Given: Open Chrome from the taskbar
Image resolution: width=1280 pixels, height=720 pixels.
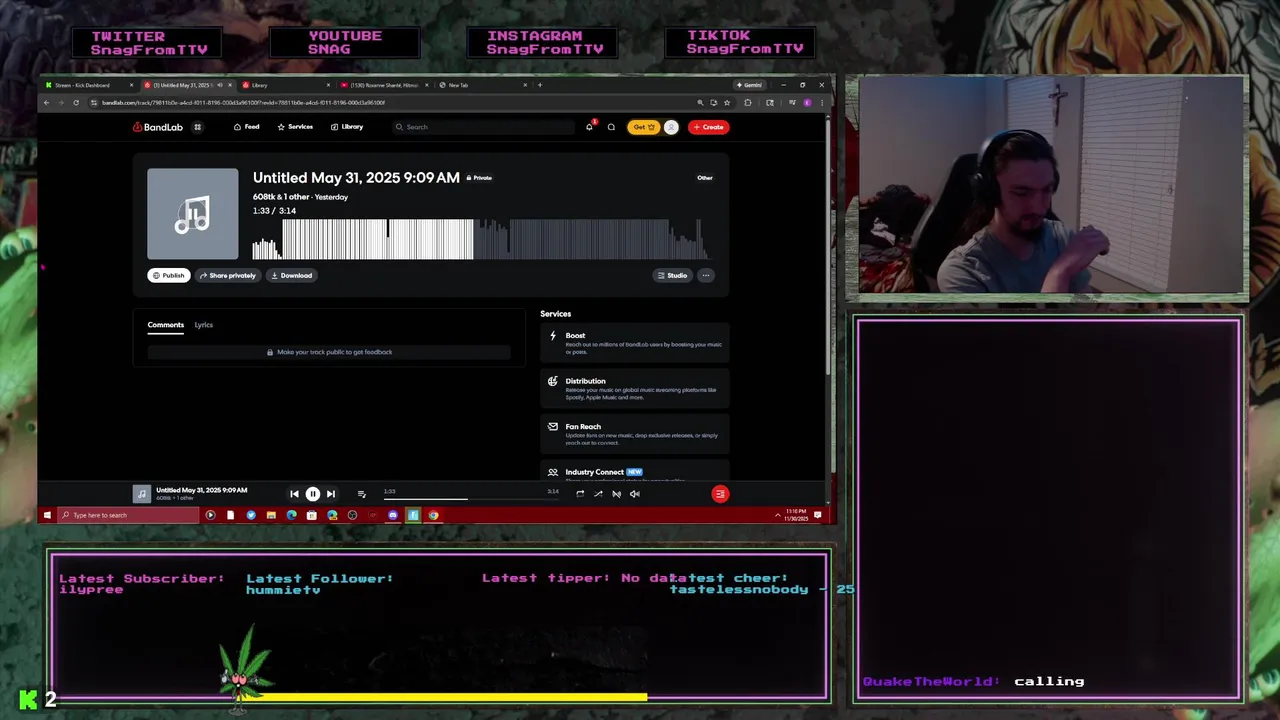Looking at the screenshot, I should 433,515.
